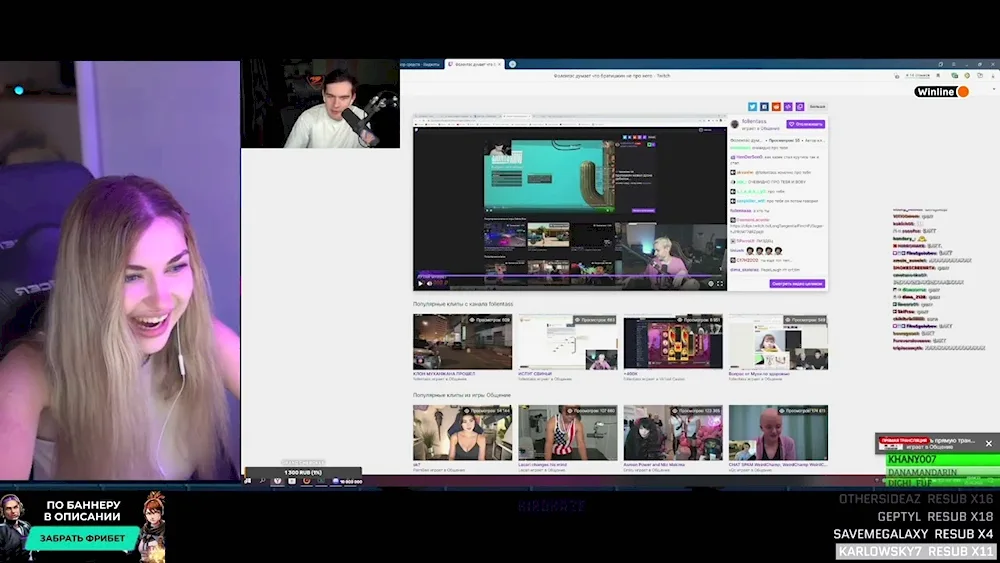This screenshot has height=563, width=1000.
Task: Mute the clip via volume speaker icon
Action: (x=429, y=284)
